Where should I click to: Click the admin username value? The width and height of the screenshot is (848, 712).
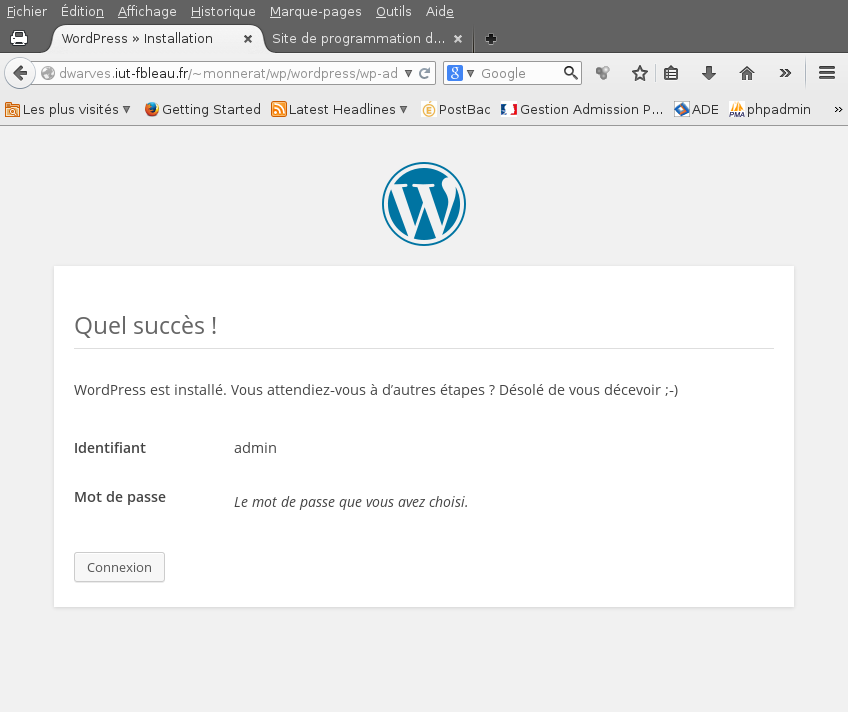tap(255, 448)
